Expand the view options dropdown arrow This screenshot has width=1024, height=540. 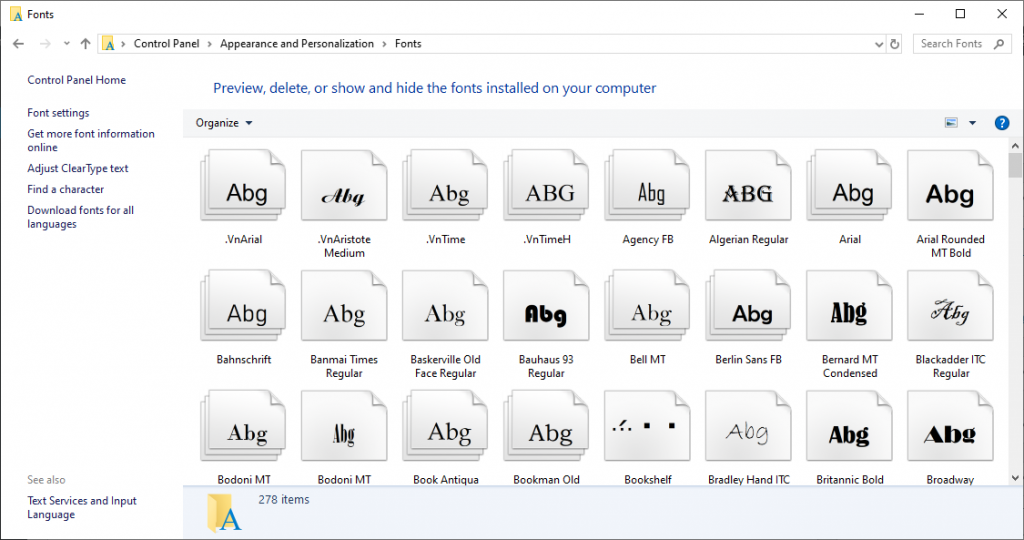(x=972, y=123)
